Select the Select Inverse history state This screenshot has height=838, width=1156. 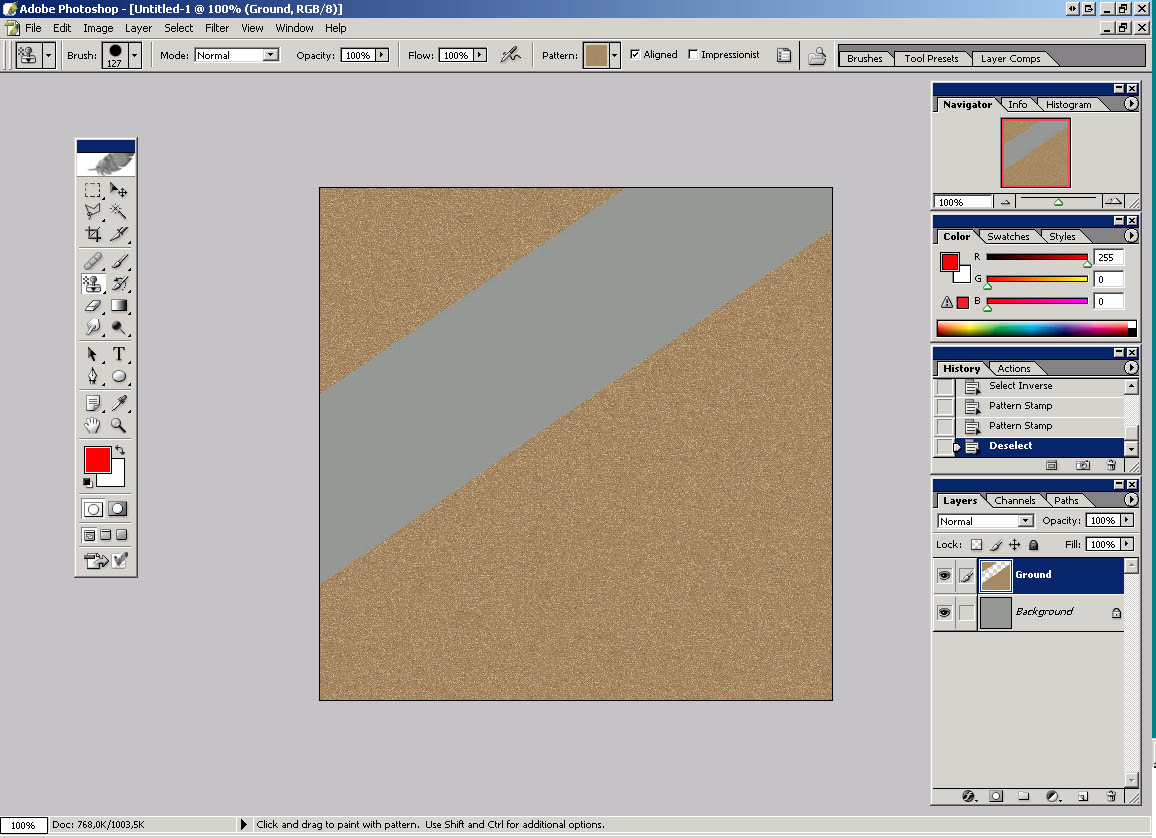(x=1020, y=386)
